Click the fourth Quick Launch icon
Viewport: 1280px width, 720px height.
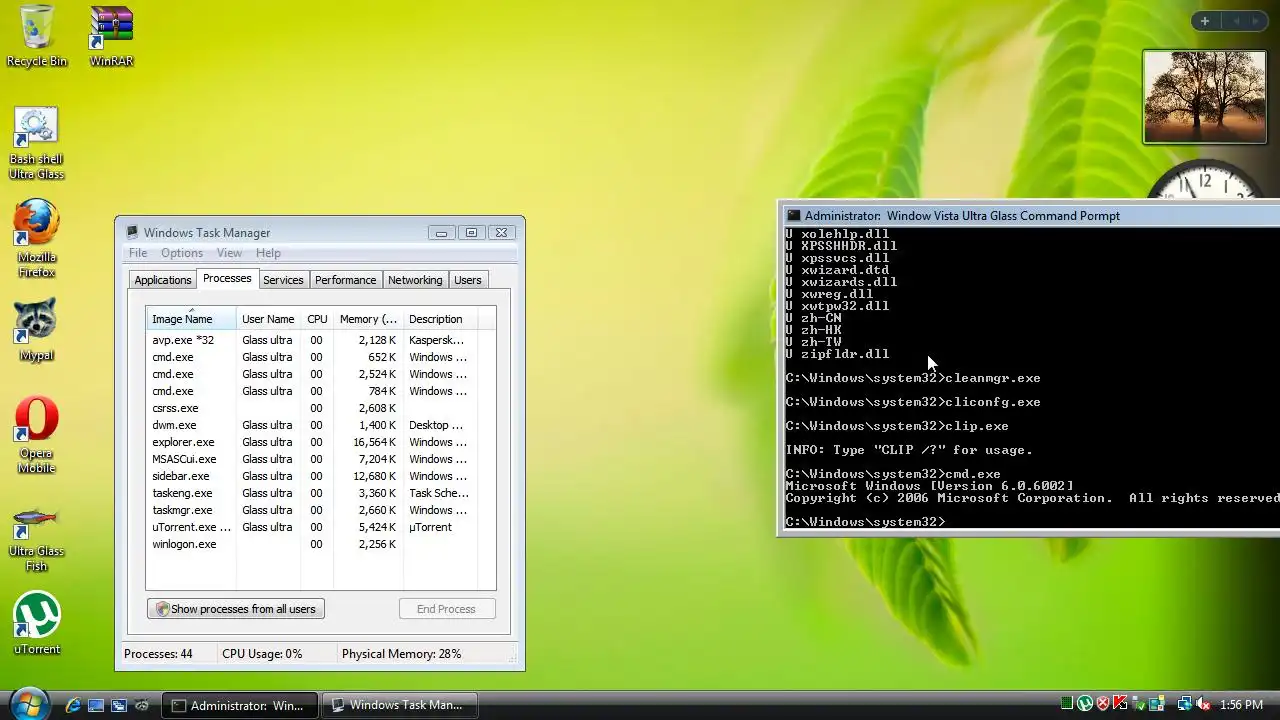pos(142,705)
